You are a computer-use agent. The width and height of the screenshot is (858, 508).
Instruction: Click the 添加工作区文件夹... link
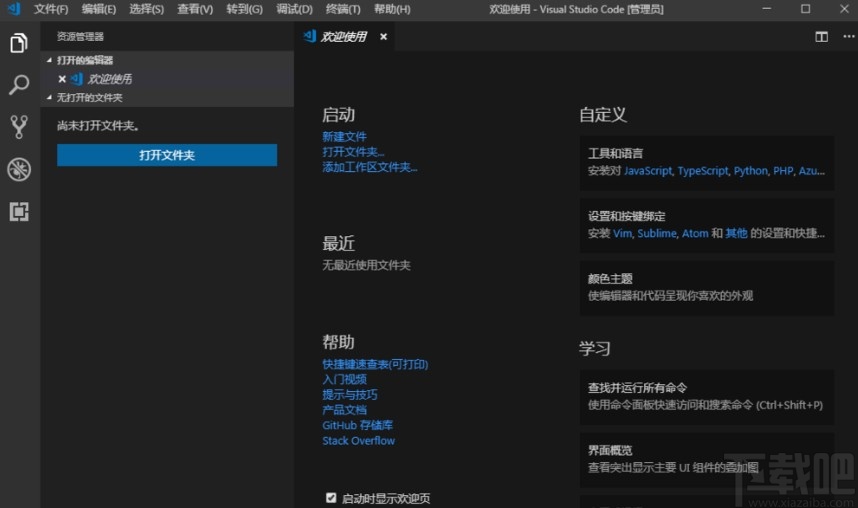tap(369, 167)
